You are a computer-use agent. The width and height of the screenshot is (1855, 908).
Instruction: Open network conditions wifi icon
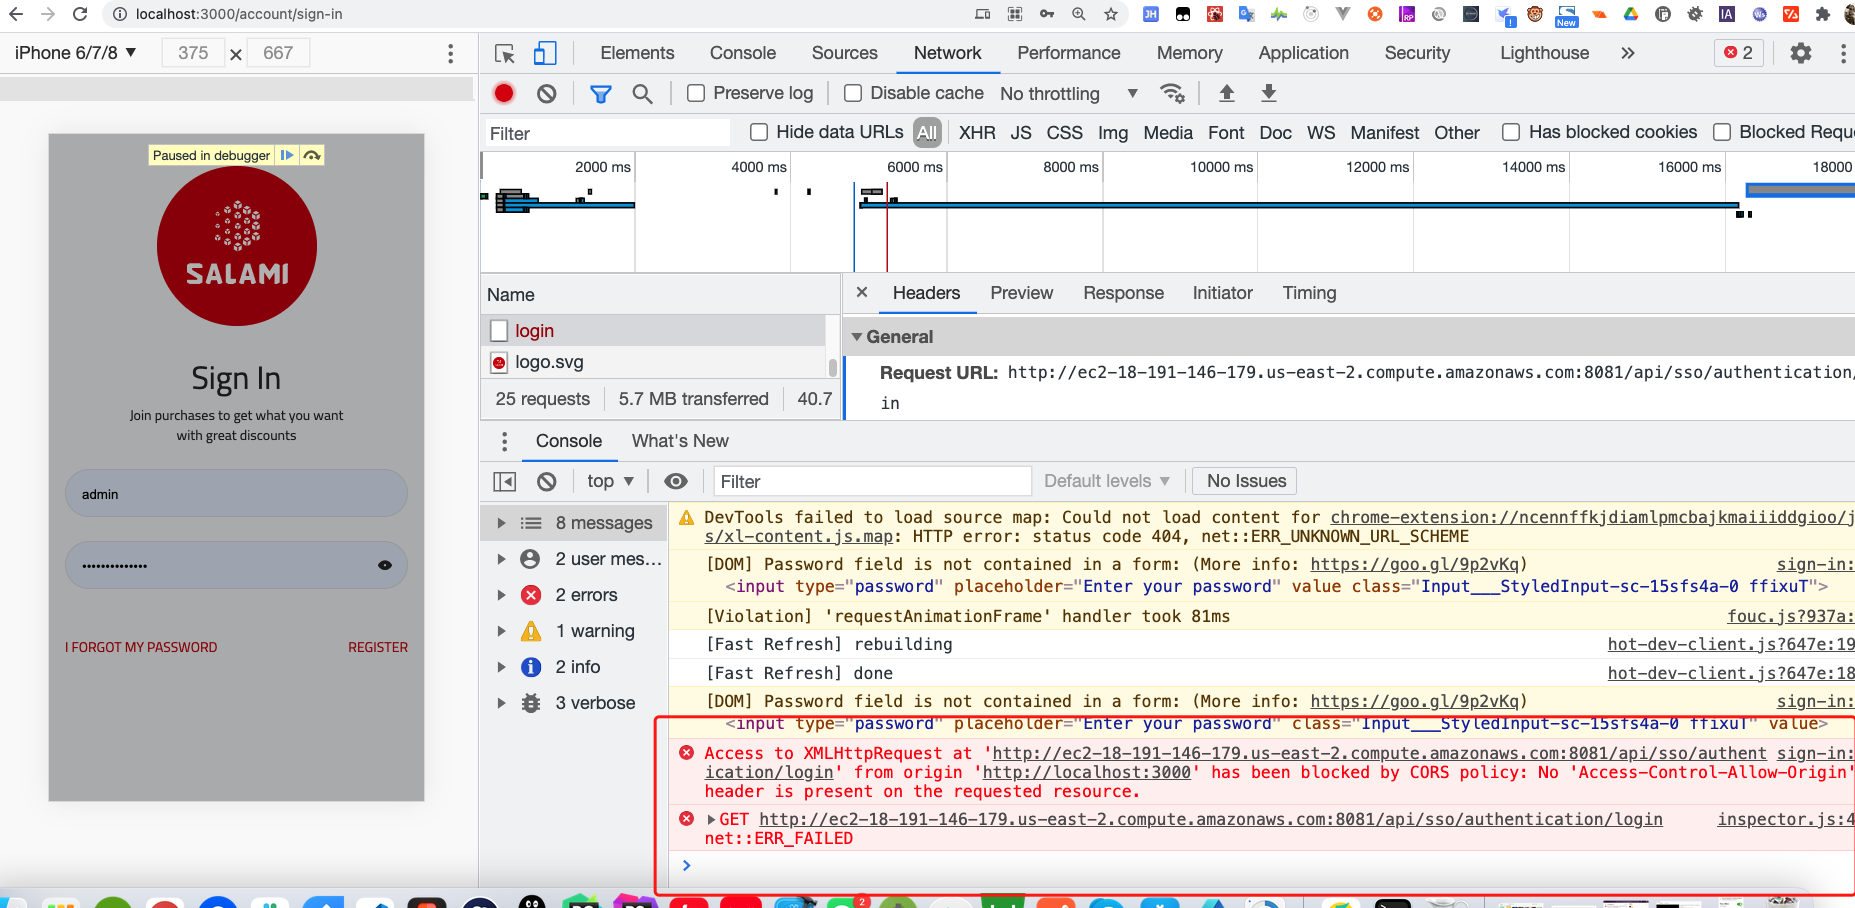(x=1172, y=93)
